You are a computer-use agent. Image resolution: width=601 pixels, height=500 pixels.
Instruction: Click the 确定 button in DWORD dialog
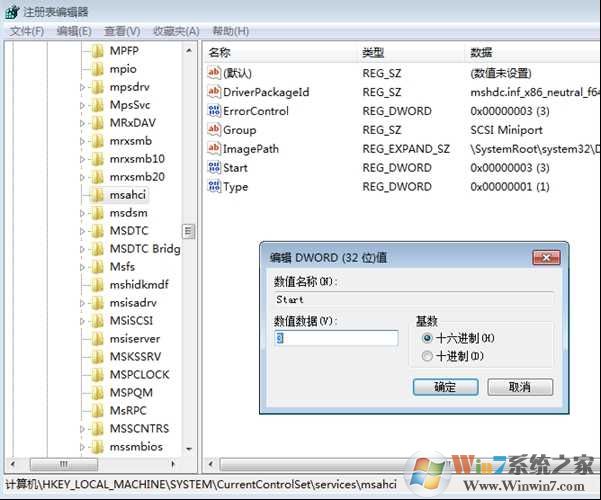pyautogui.click(x=445, y=387)
